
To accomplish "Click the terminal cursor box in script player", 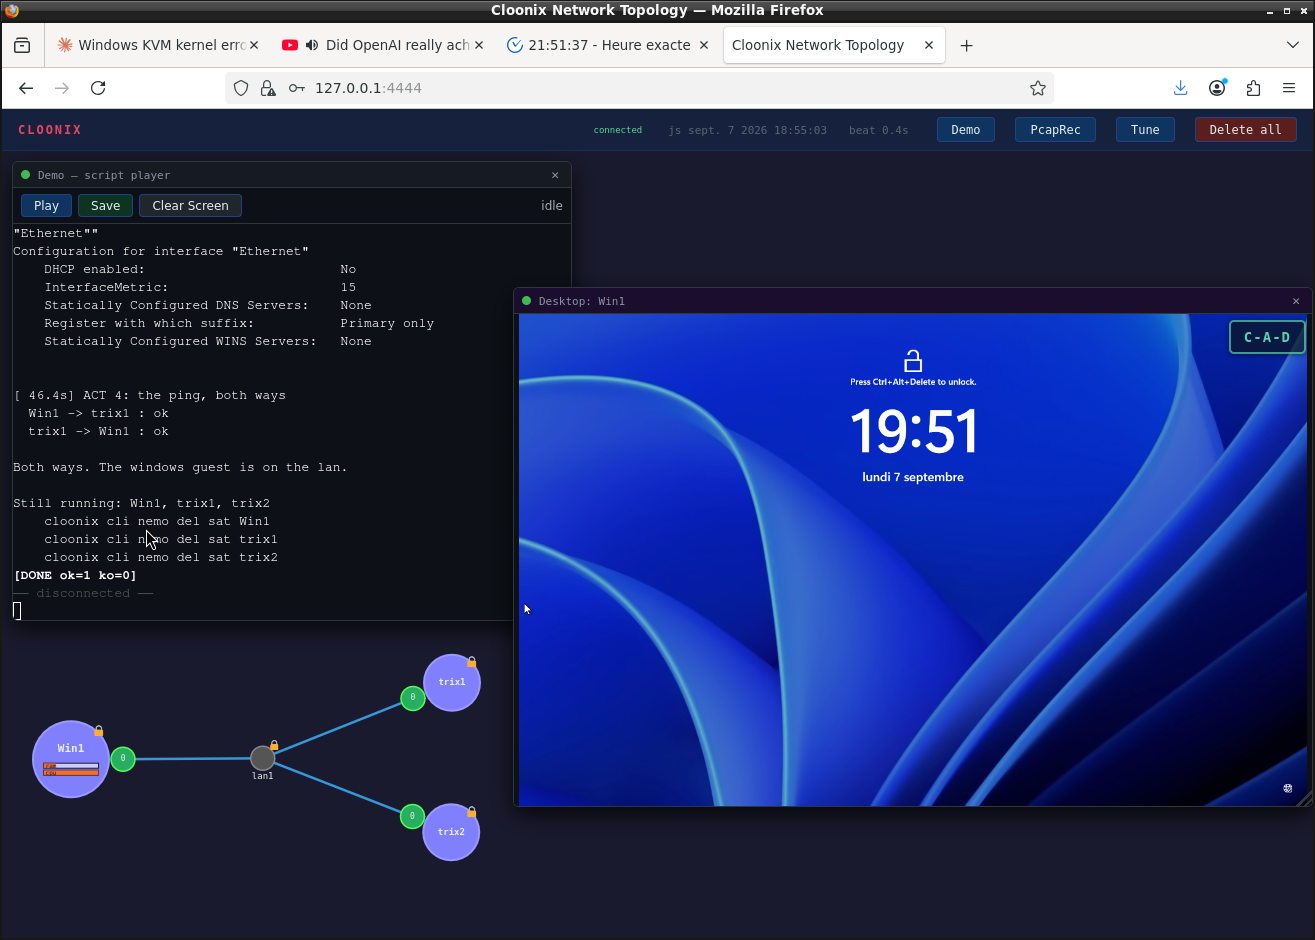I will coord(17,611).
